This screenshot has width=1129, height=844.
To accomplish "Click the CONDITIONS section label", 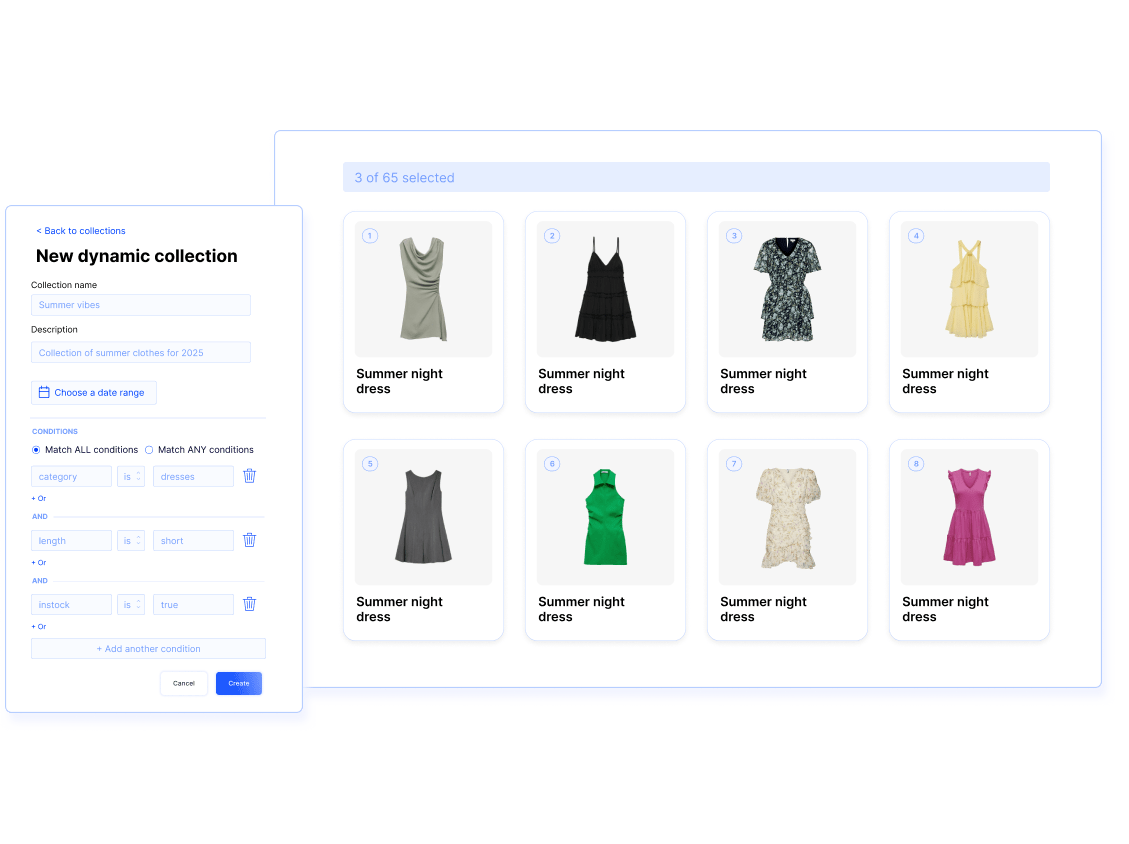I will [x=55, y=431].
